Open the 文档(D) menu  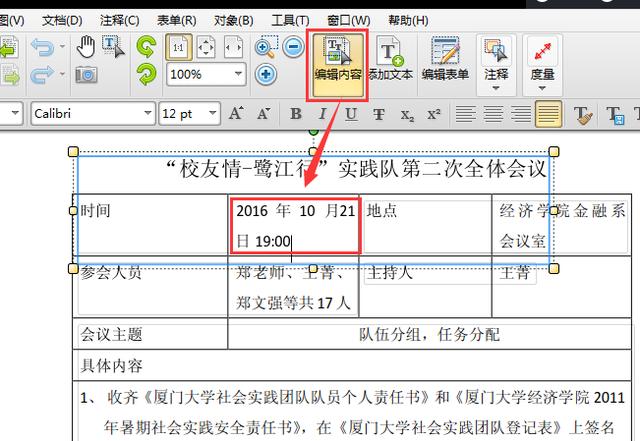62,20
